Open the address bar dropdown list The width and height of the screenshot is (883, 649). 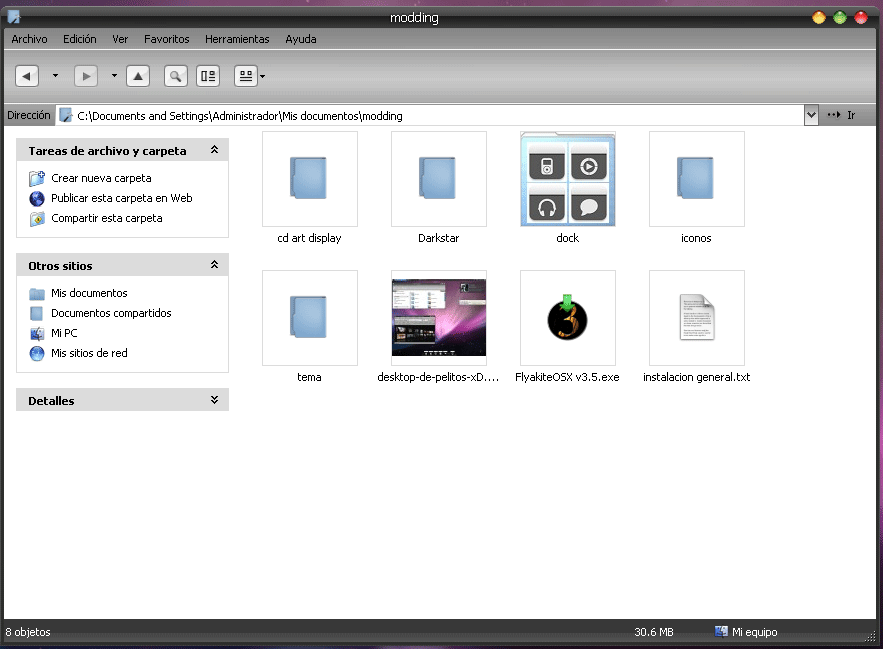click(811, 115)
